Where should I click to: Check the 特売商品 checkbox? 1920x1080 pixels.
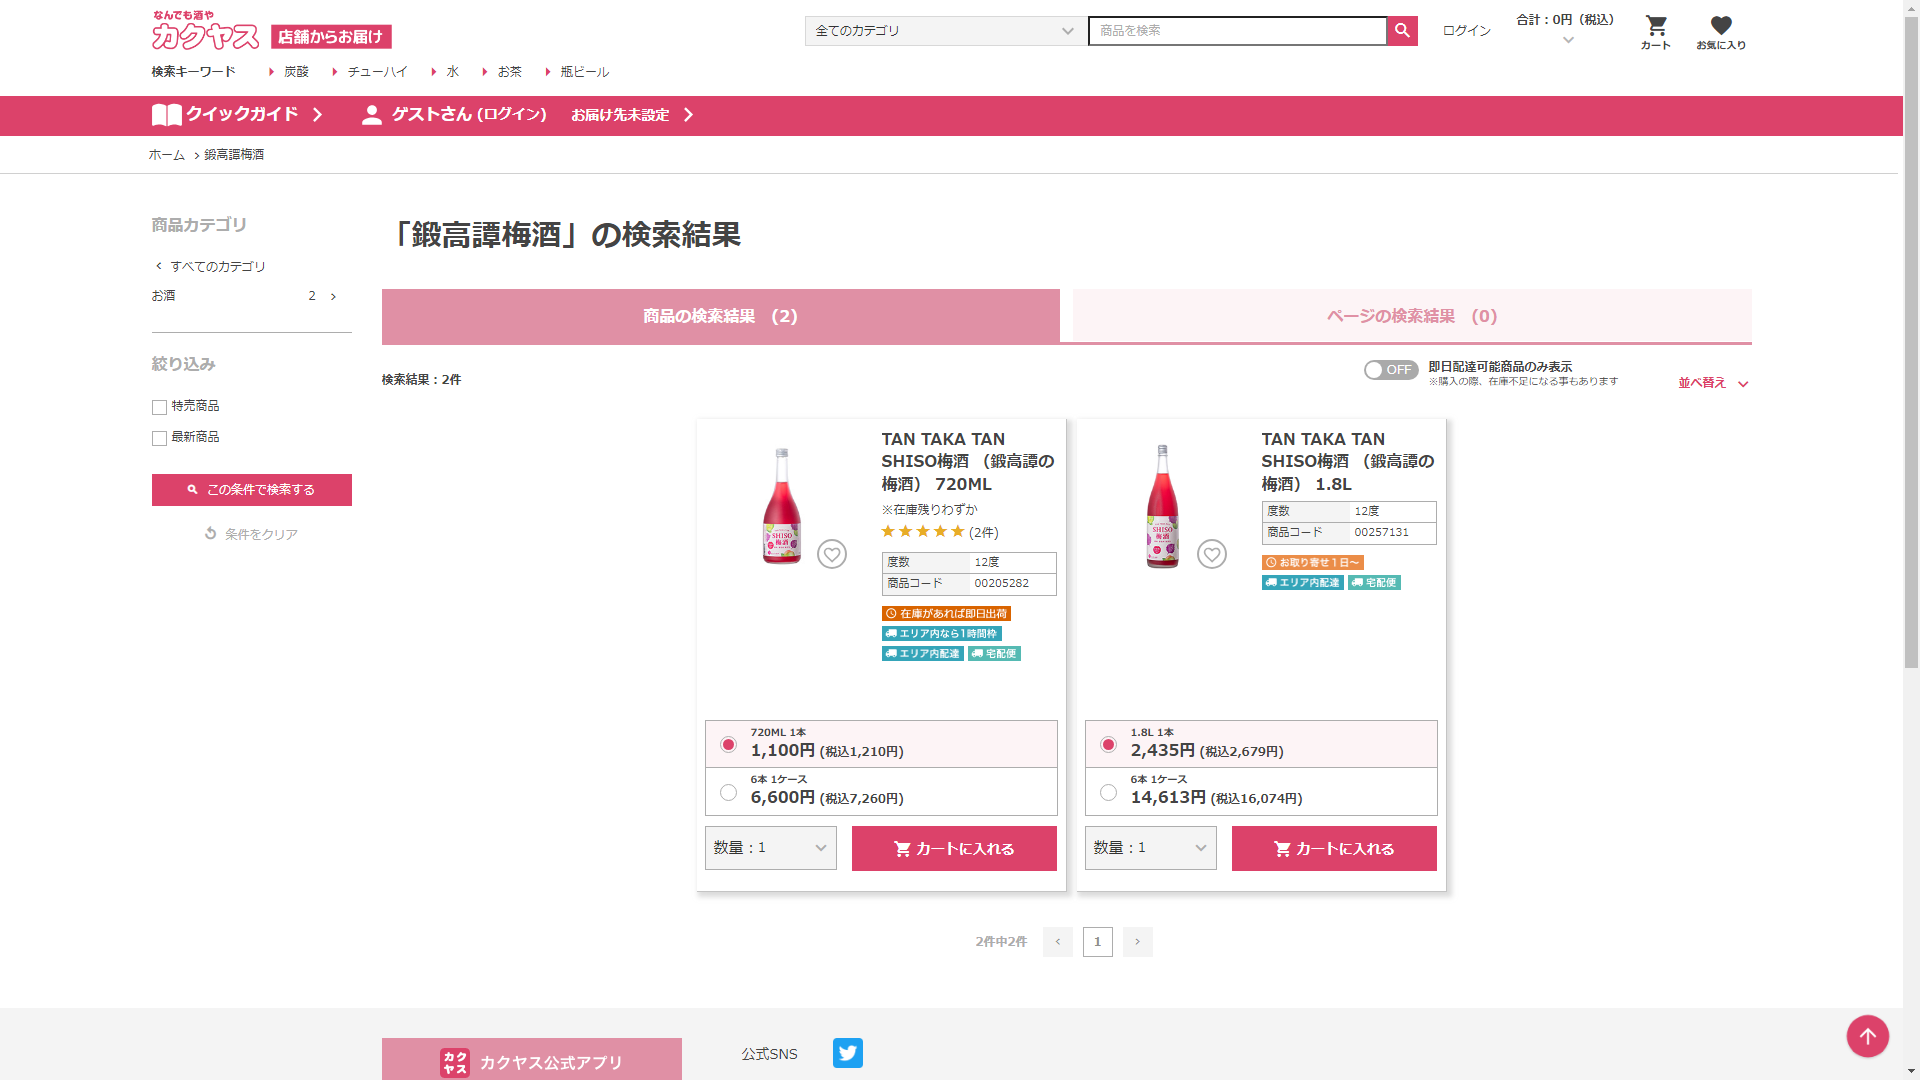[x=159, y=407]
